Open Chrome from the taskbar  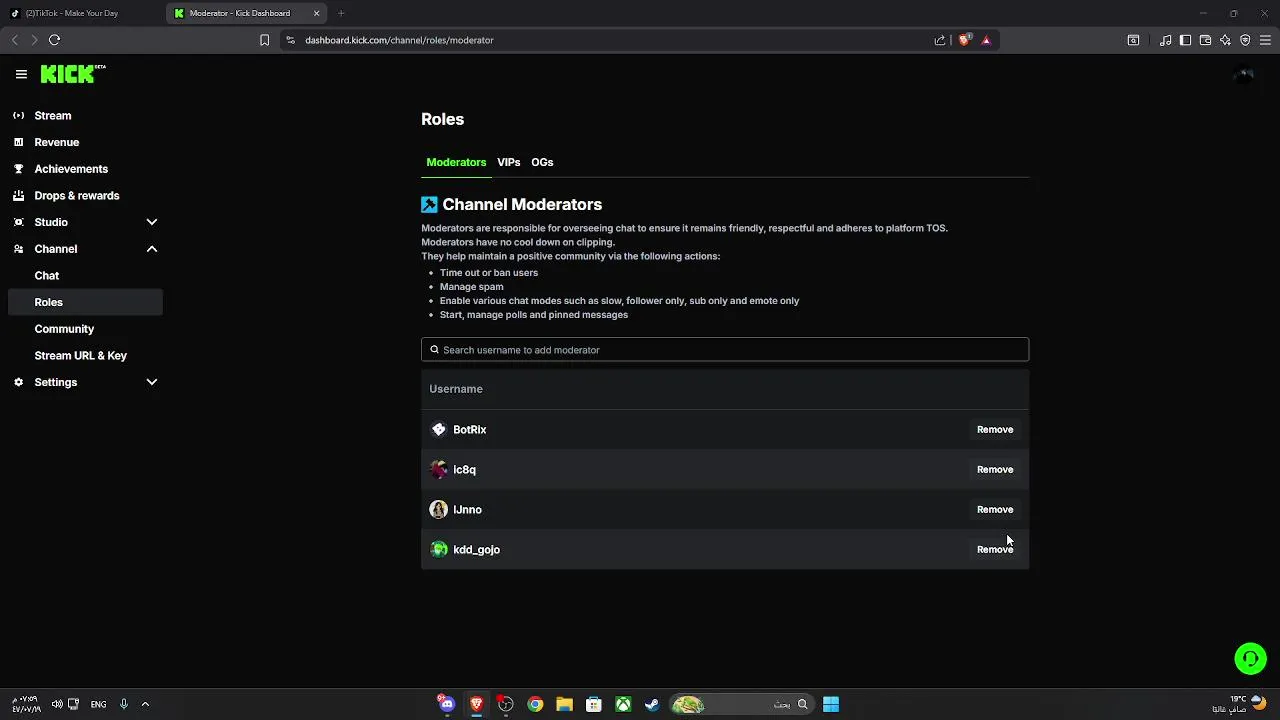(x=535, y=704)
